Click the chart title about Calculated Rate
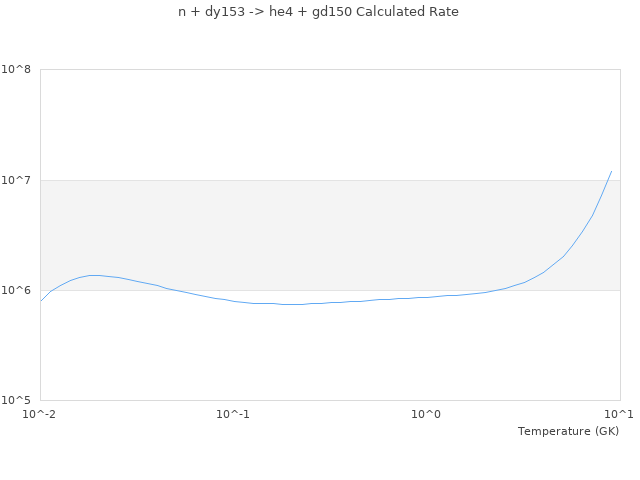Screen dimensions: 640x480 (x=318, y=12)
